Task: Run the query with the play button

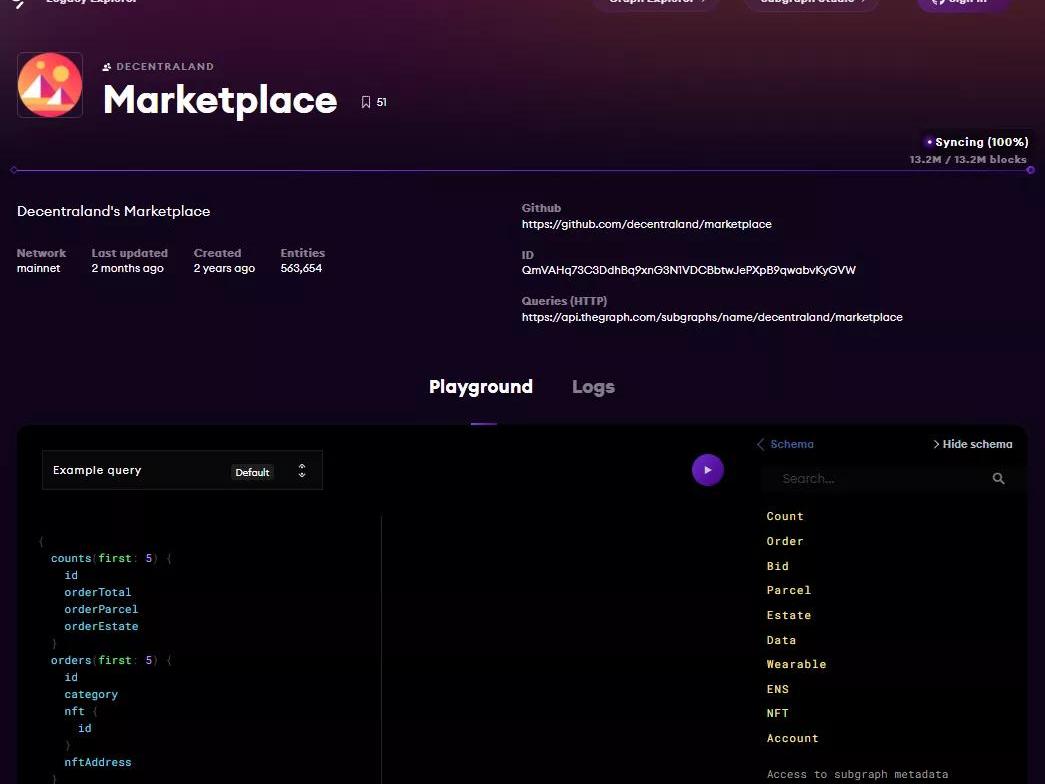Action: click(707, 470)
